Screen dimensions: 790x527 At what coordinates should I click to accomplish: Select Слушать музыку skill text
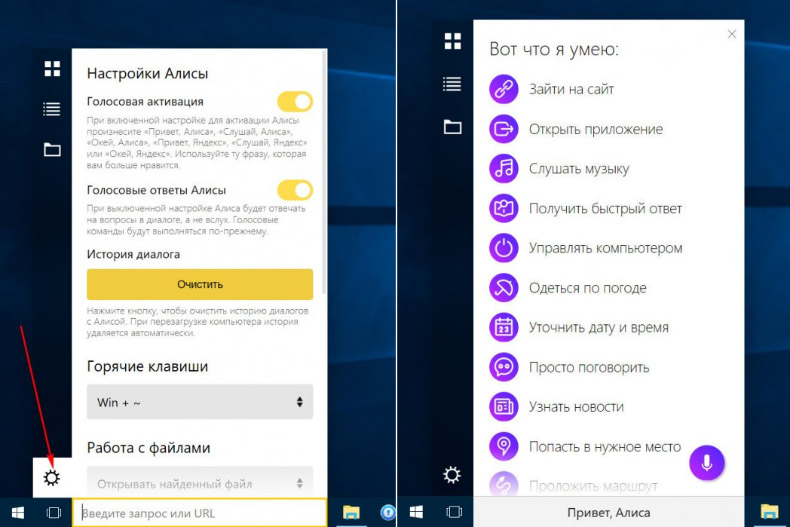(579, 169)
